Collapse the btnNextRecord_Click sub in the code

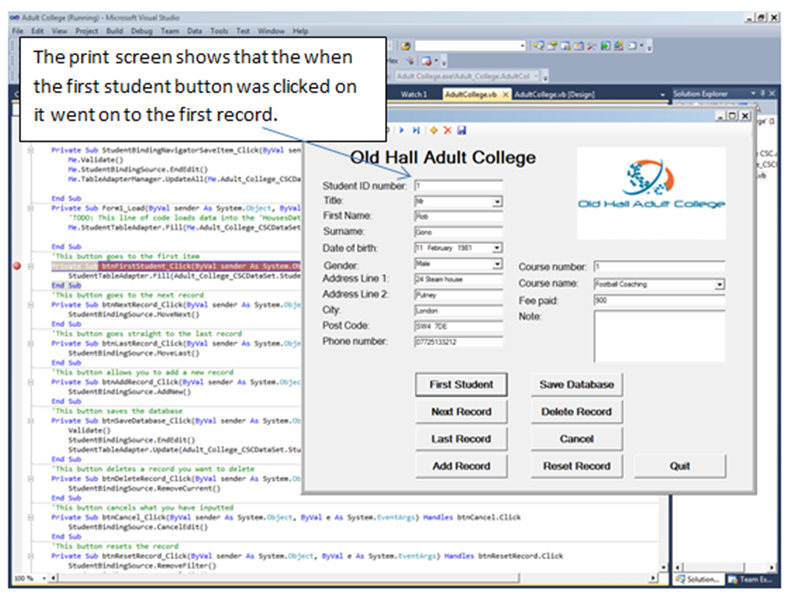point(31,305)
